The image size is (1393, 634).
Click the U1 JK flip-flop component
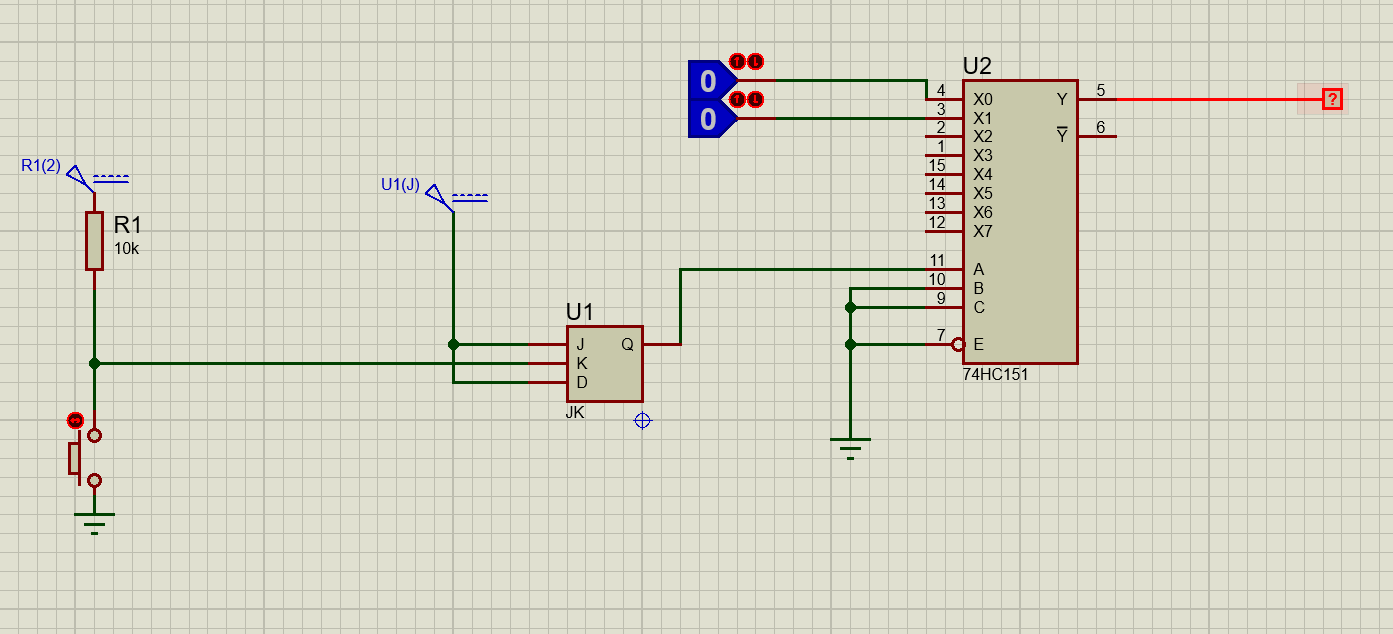[604, 364]
